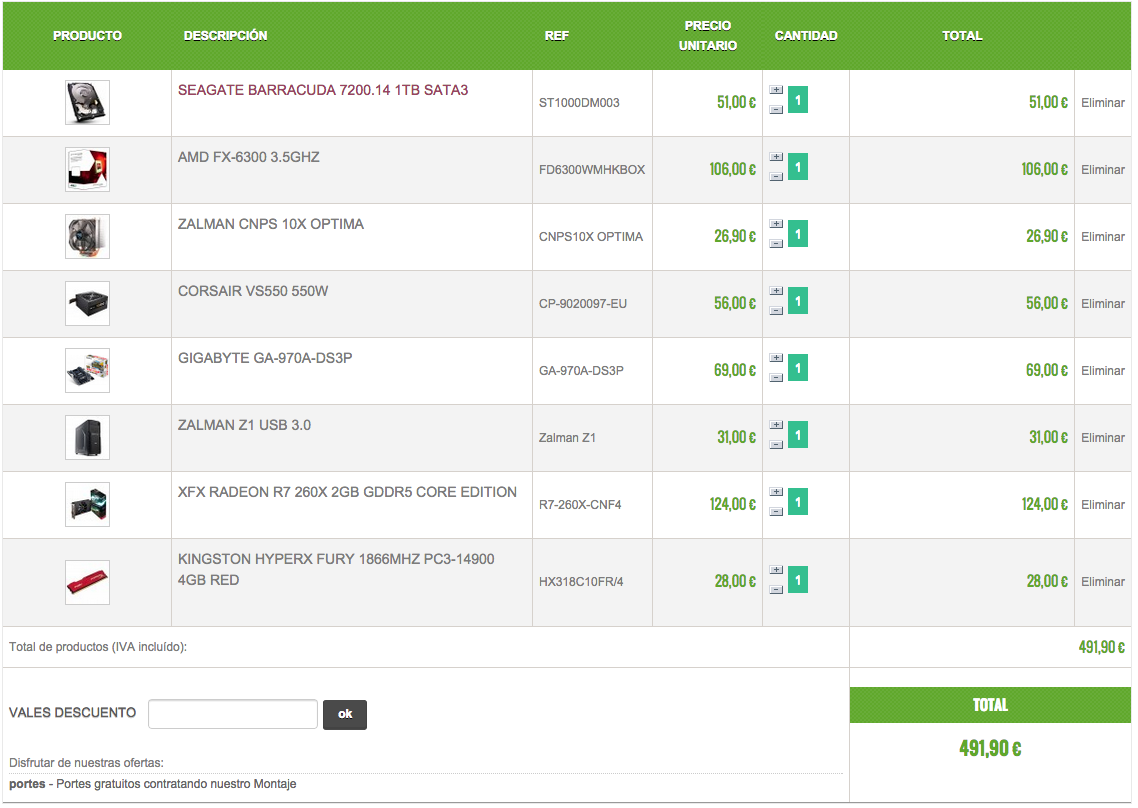The image size is (1138, 808).
Task: Remove Zalman CNPS 10X Optima via Eliminar
Action: point(1102,237)
